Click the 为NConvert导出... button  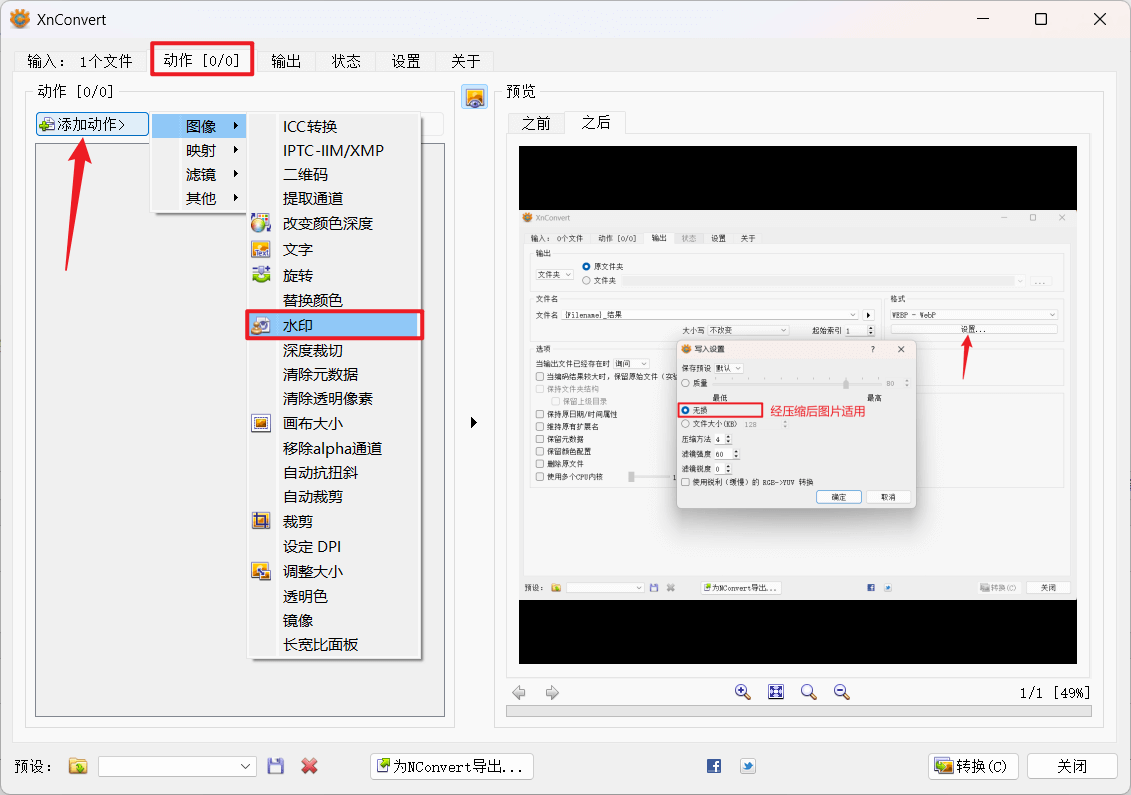(452, 766)
